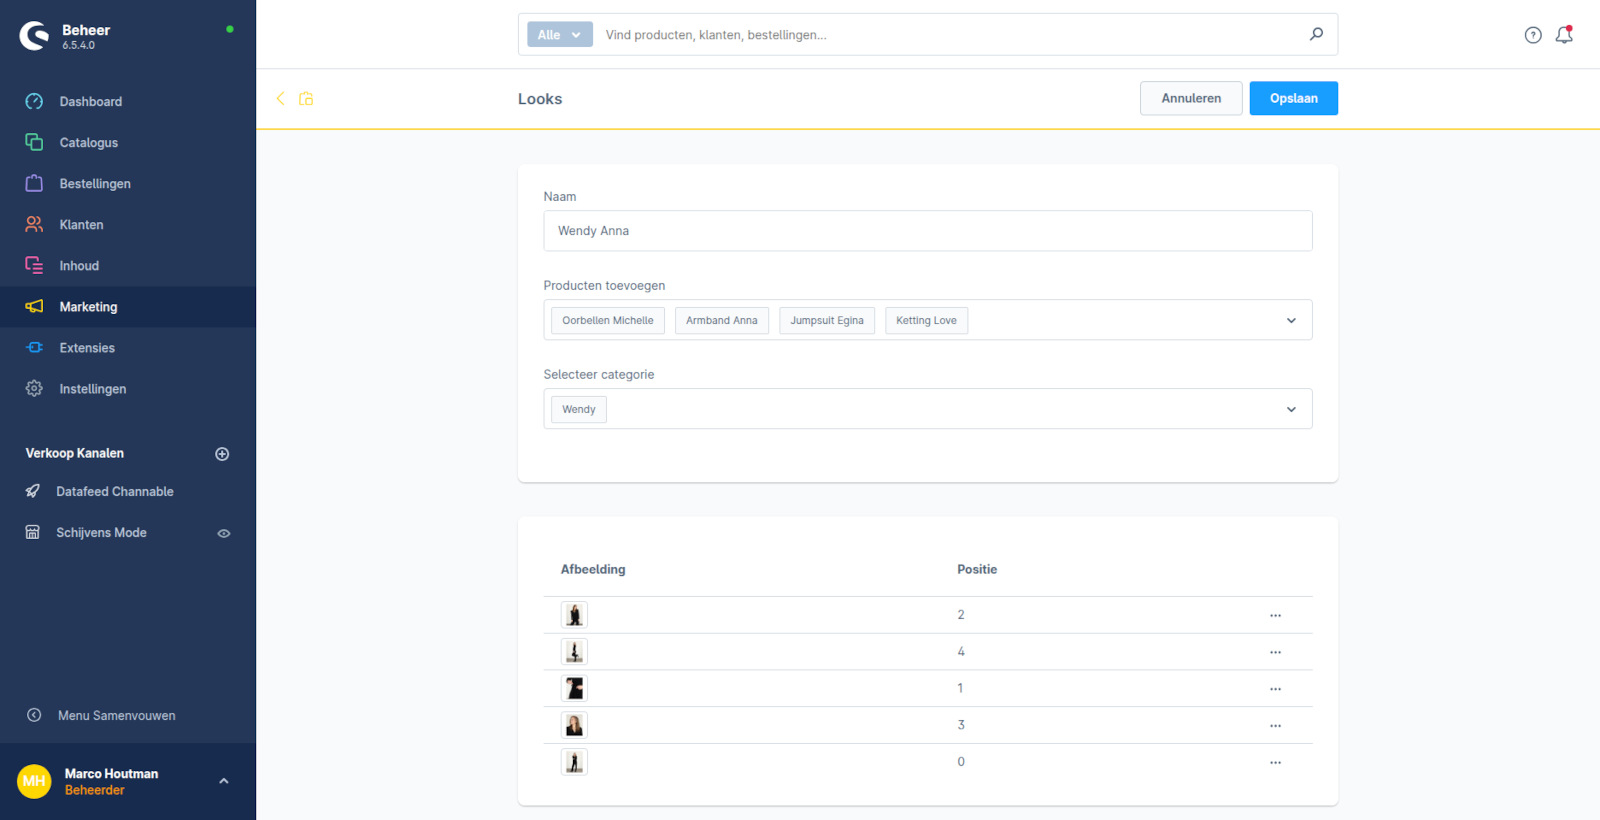Navigate to Bestellingen menu item
The image size is (1600, 820).
94,184
